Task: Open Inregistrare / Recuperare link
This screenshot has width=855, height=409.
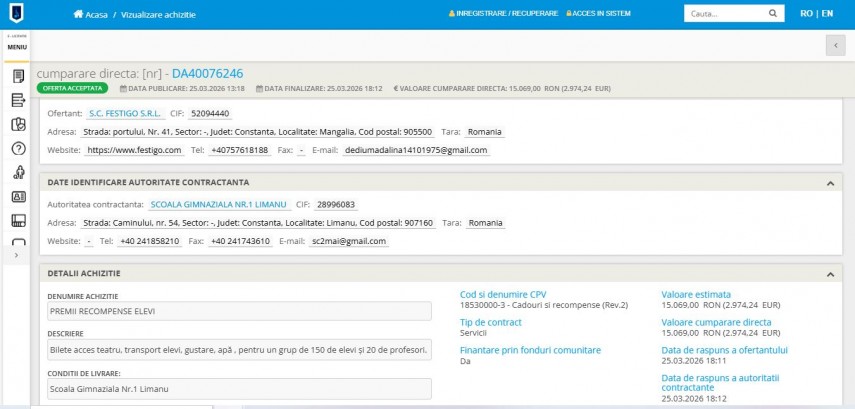Action: [x=503, y=15]
